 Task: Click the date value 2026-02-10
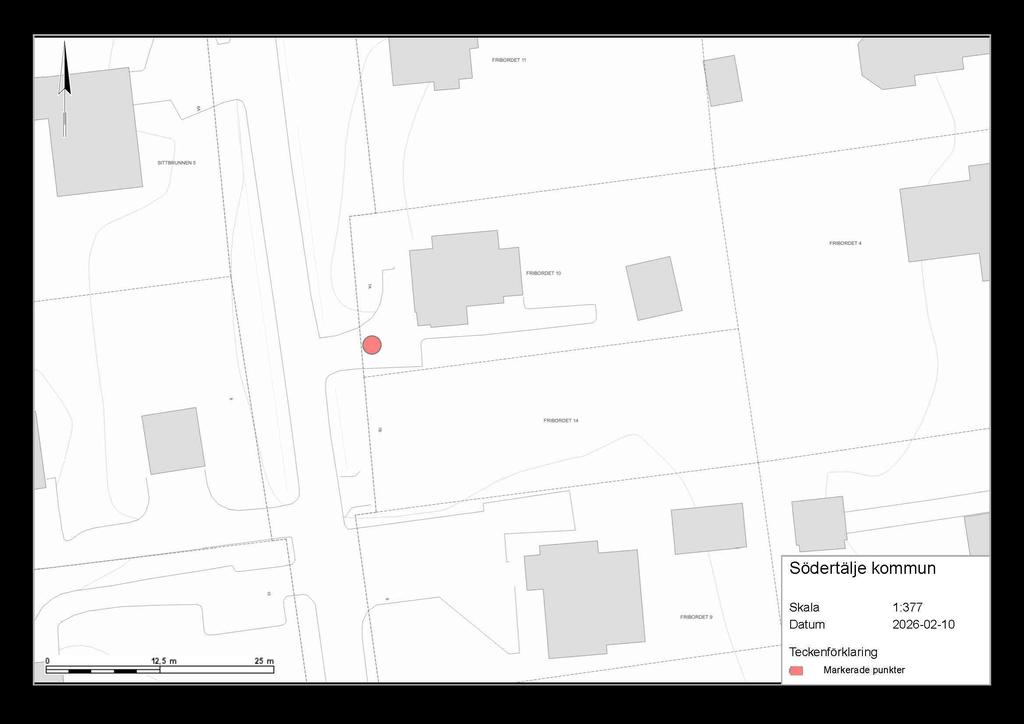click(x=924, y=625)
